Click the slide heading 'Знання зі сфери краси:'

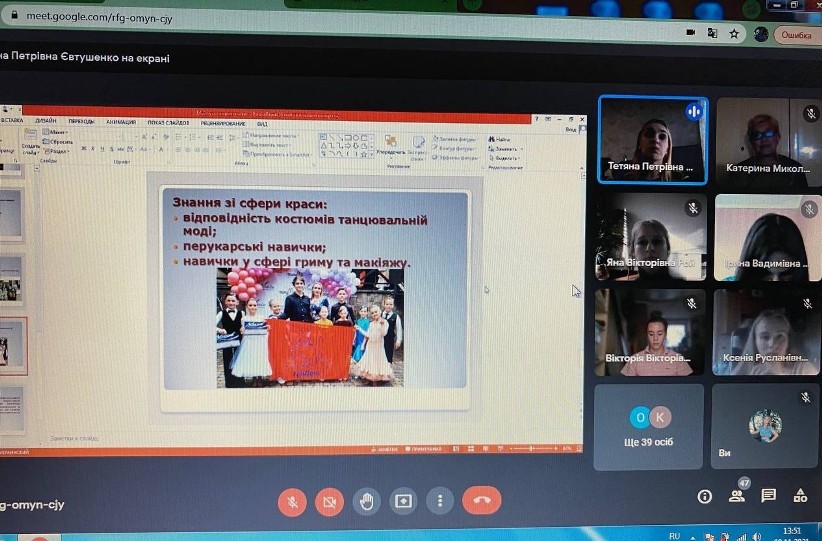250,203
